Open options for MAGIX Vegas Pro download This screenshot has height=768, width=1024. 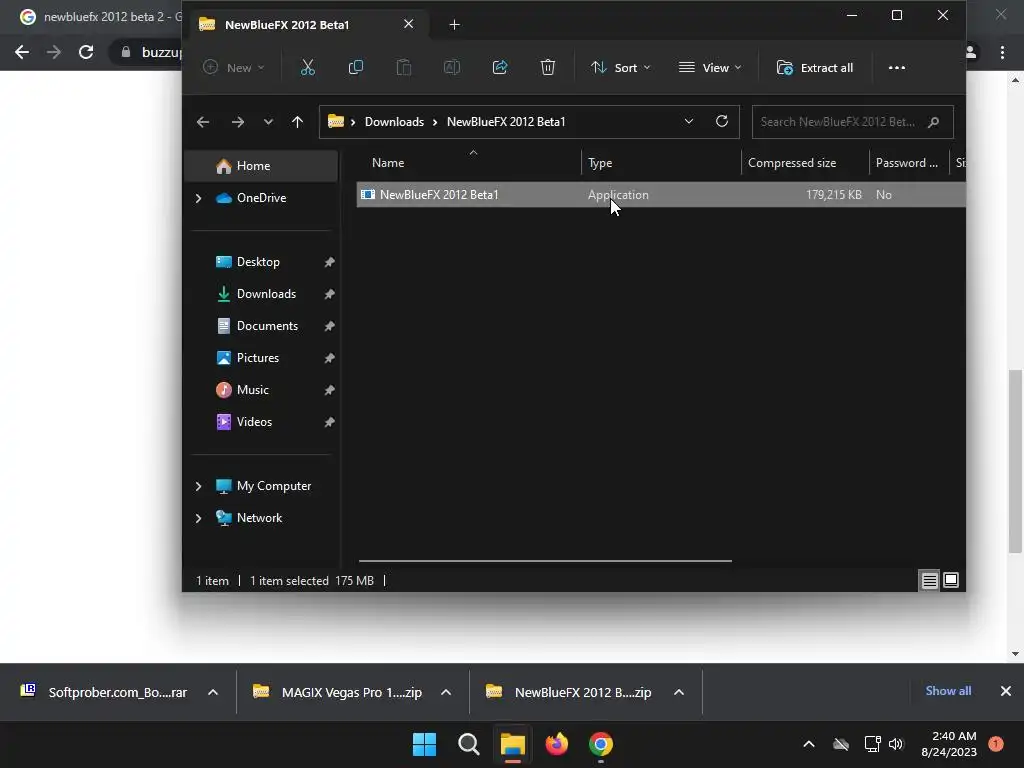click(446, 692)
